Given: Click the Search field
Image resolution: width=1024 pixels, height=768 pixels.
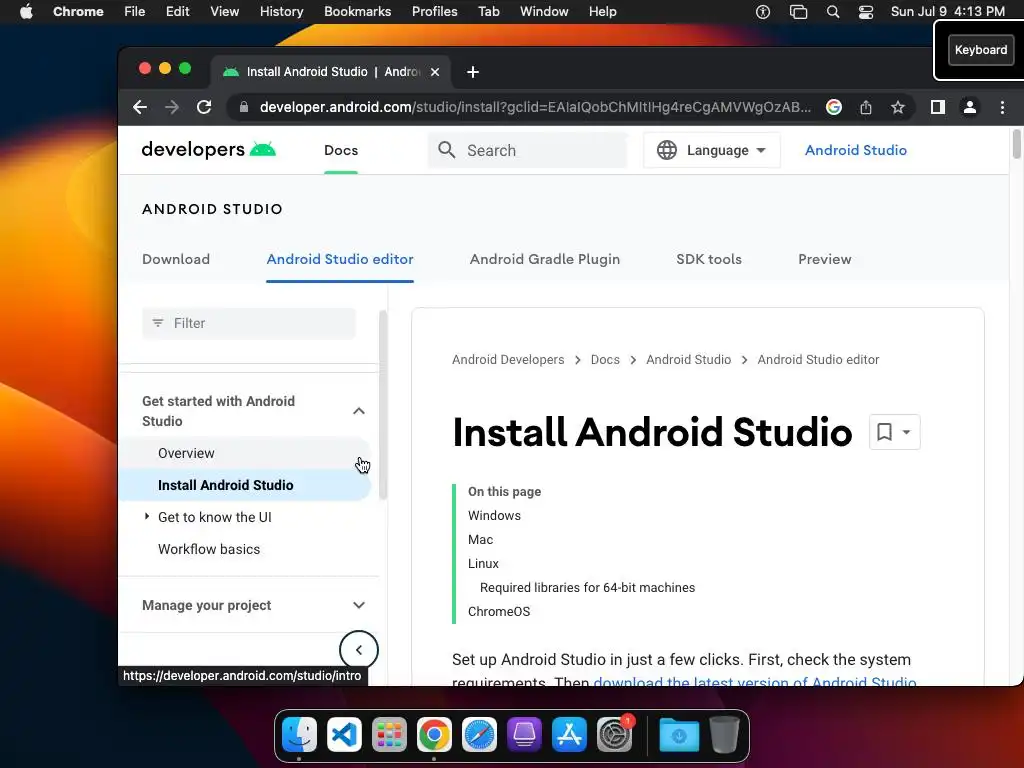Looking at the screenshot, I should coord(528,150).
